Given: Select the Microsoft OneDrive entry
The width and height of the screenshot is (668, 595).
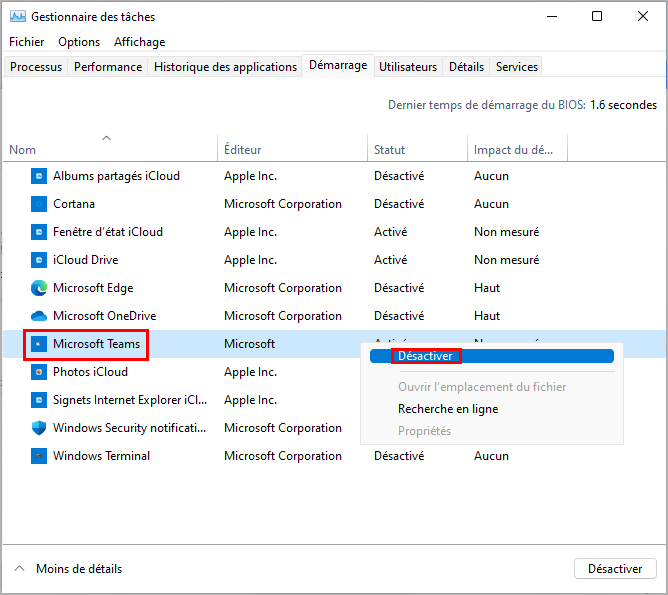Looking at the screenshot, I should pyautogui.click(x=104, y=316).
